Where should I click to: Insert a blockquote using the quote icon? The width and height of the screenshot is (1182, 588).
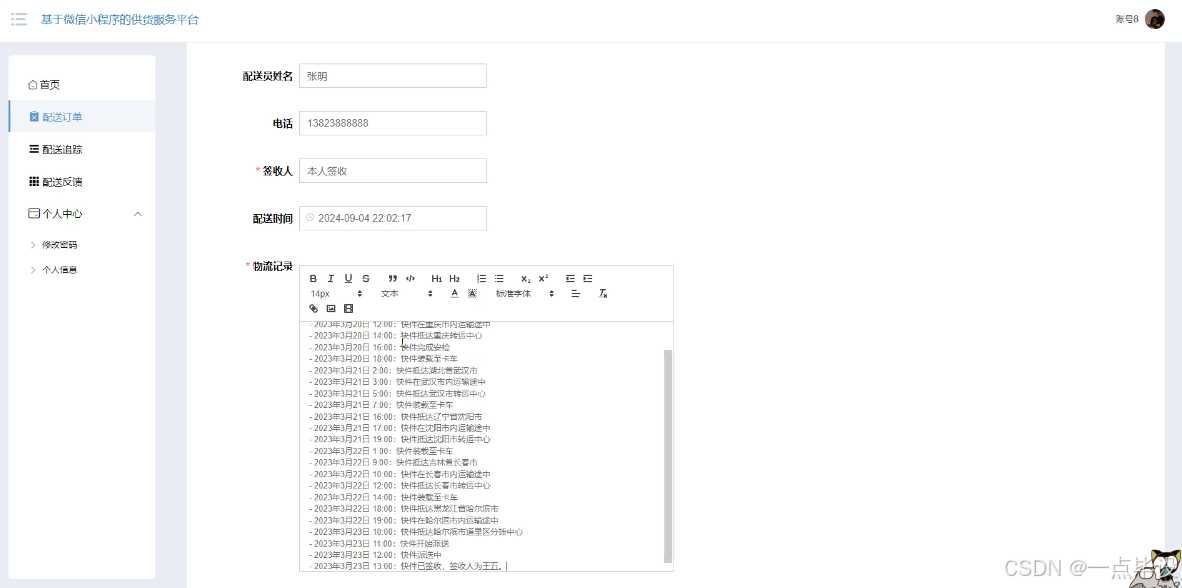392,278
